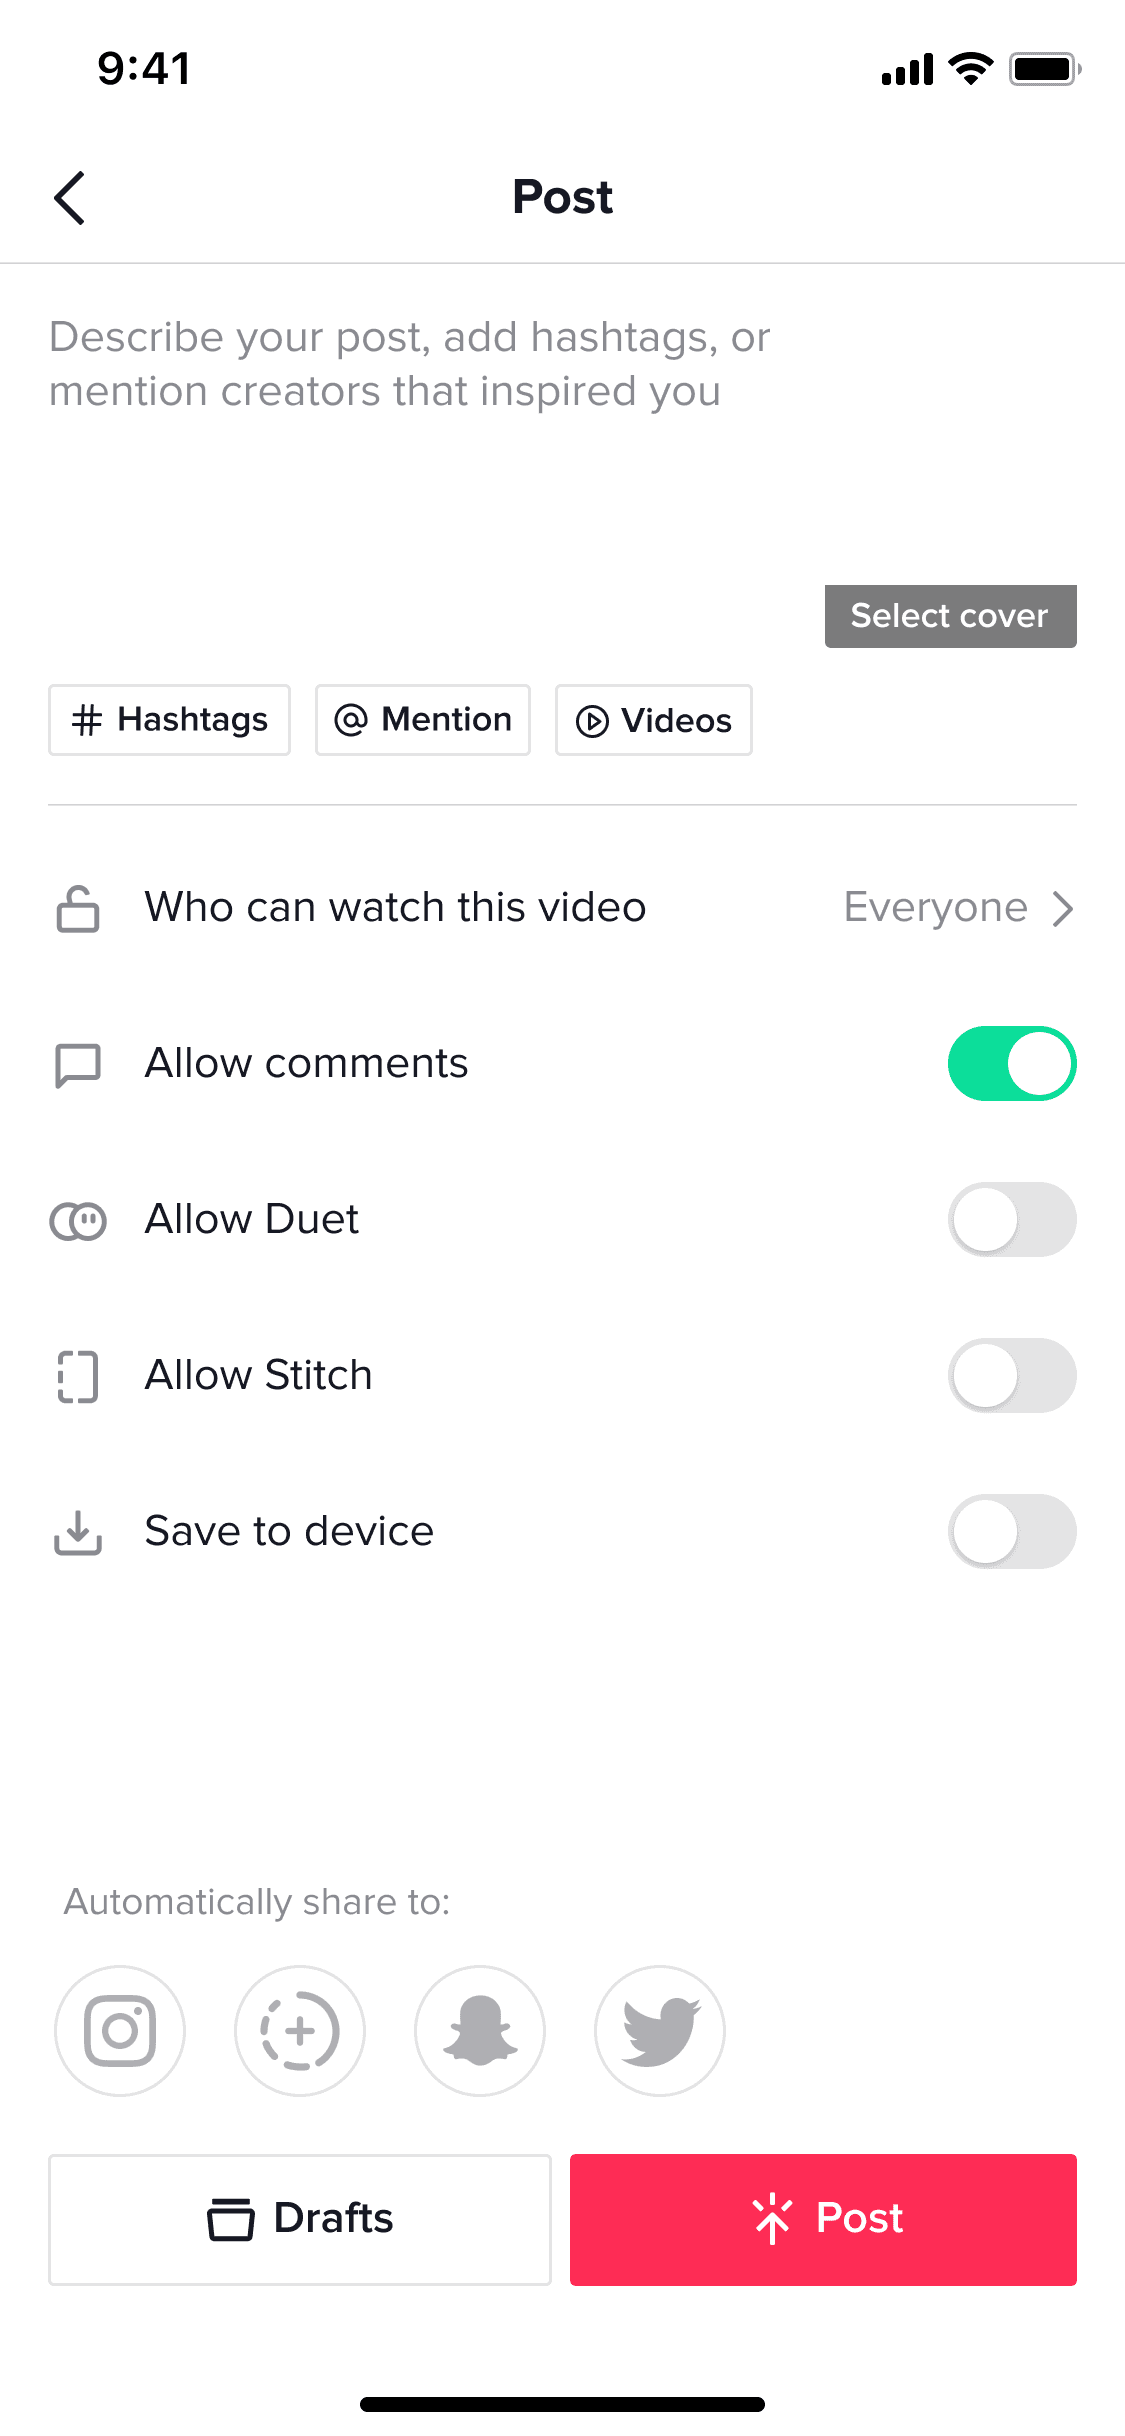Tap the Mention button
Screen dimensions: 1125x2436
click(423, 720)
